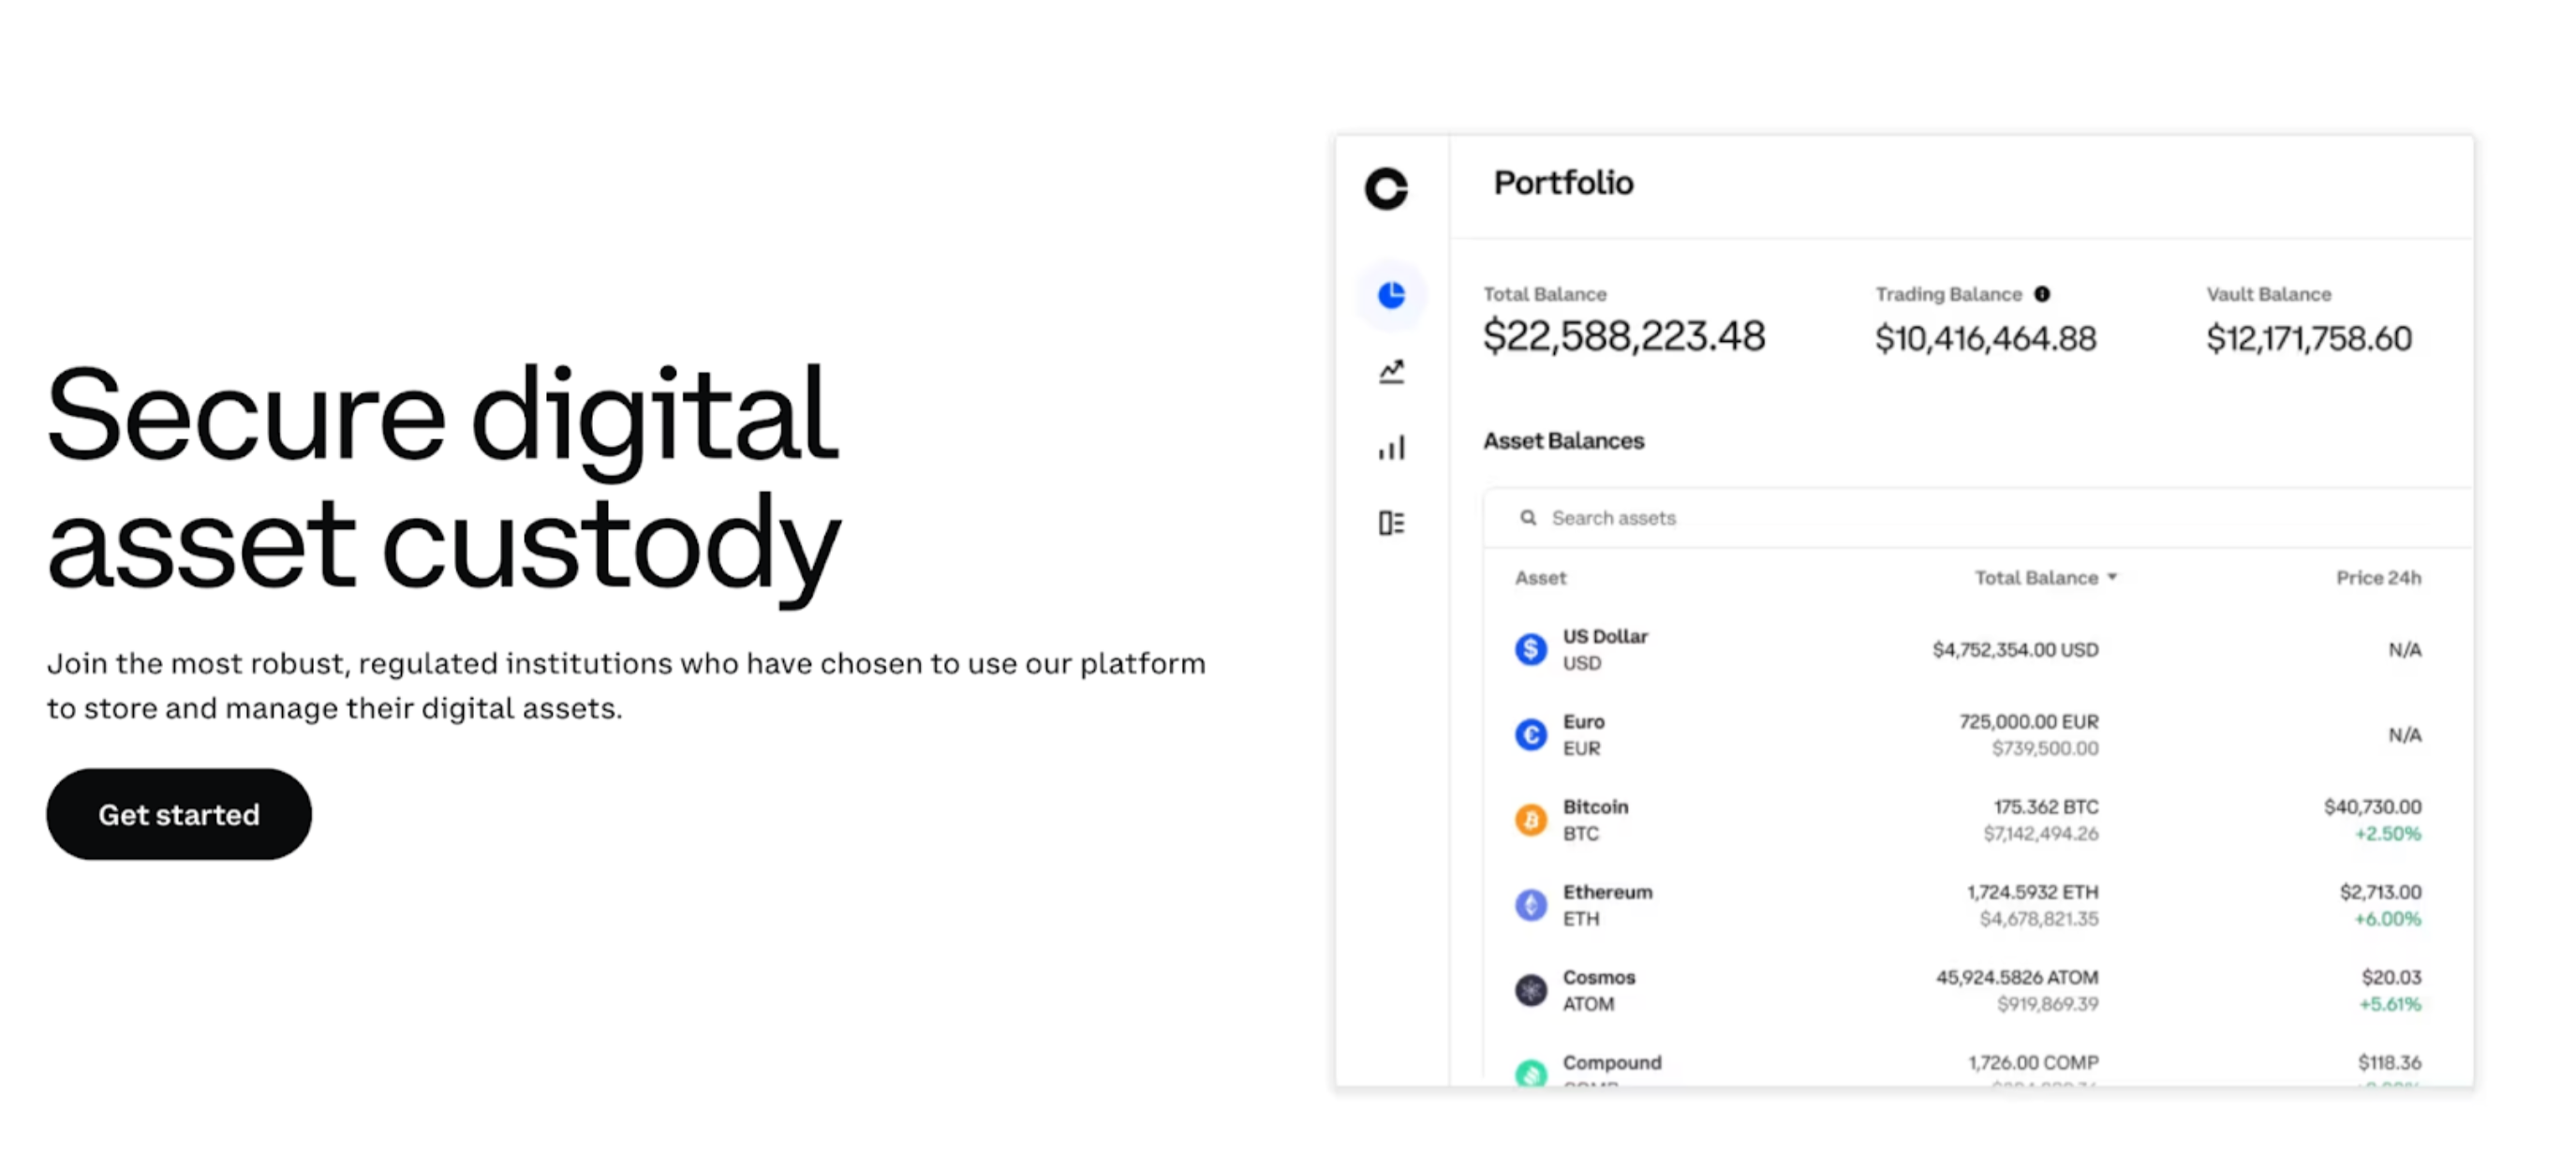Open the list panel sidebar icon
This screenshot has width=2576, height=1169.
[x=1391, y=523]
